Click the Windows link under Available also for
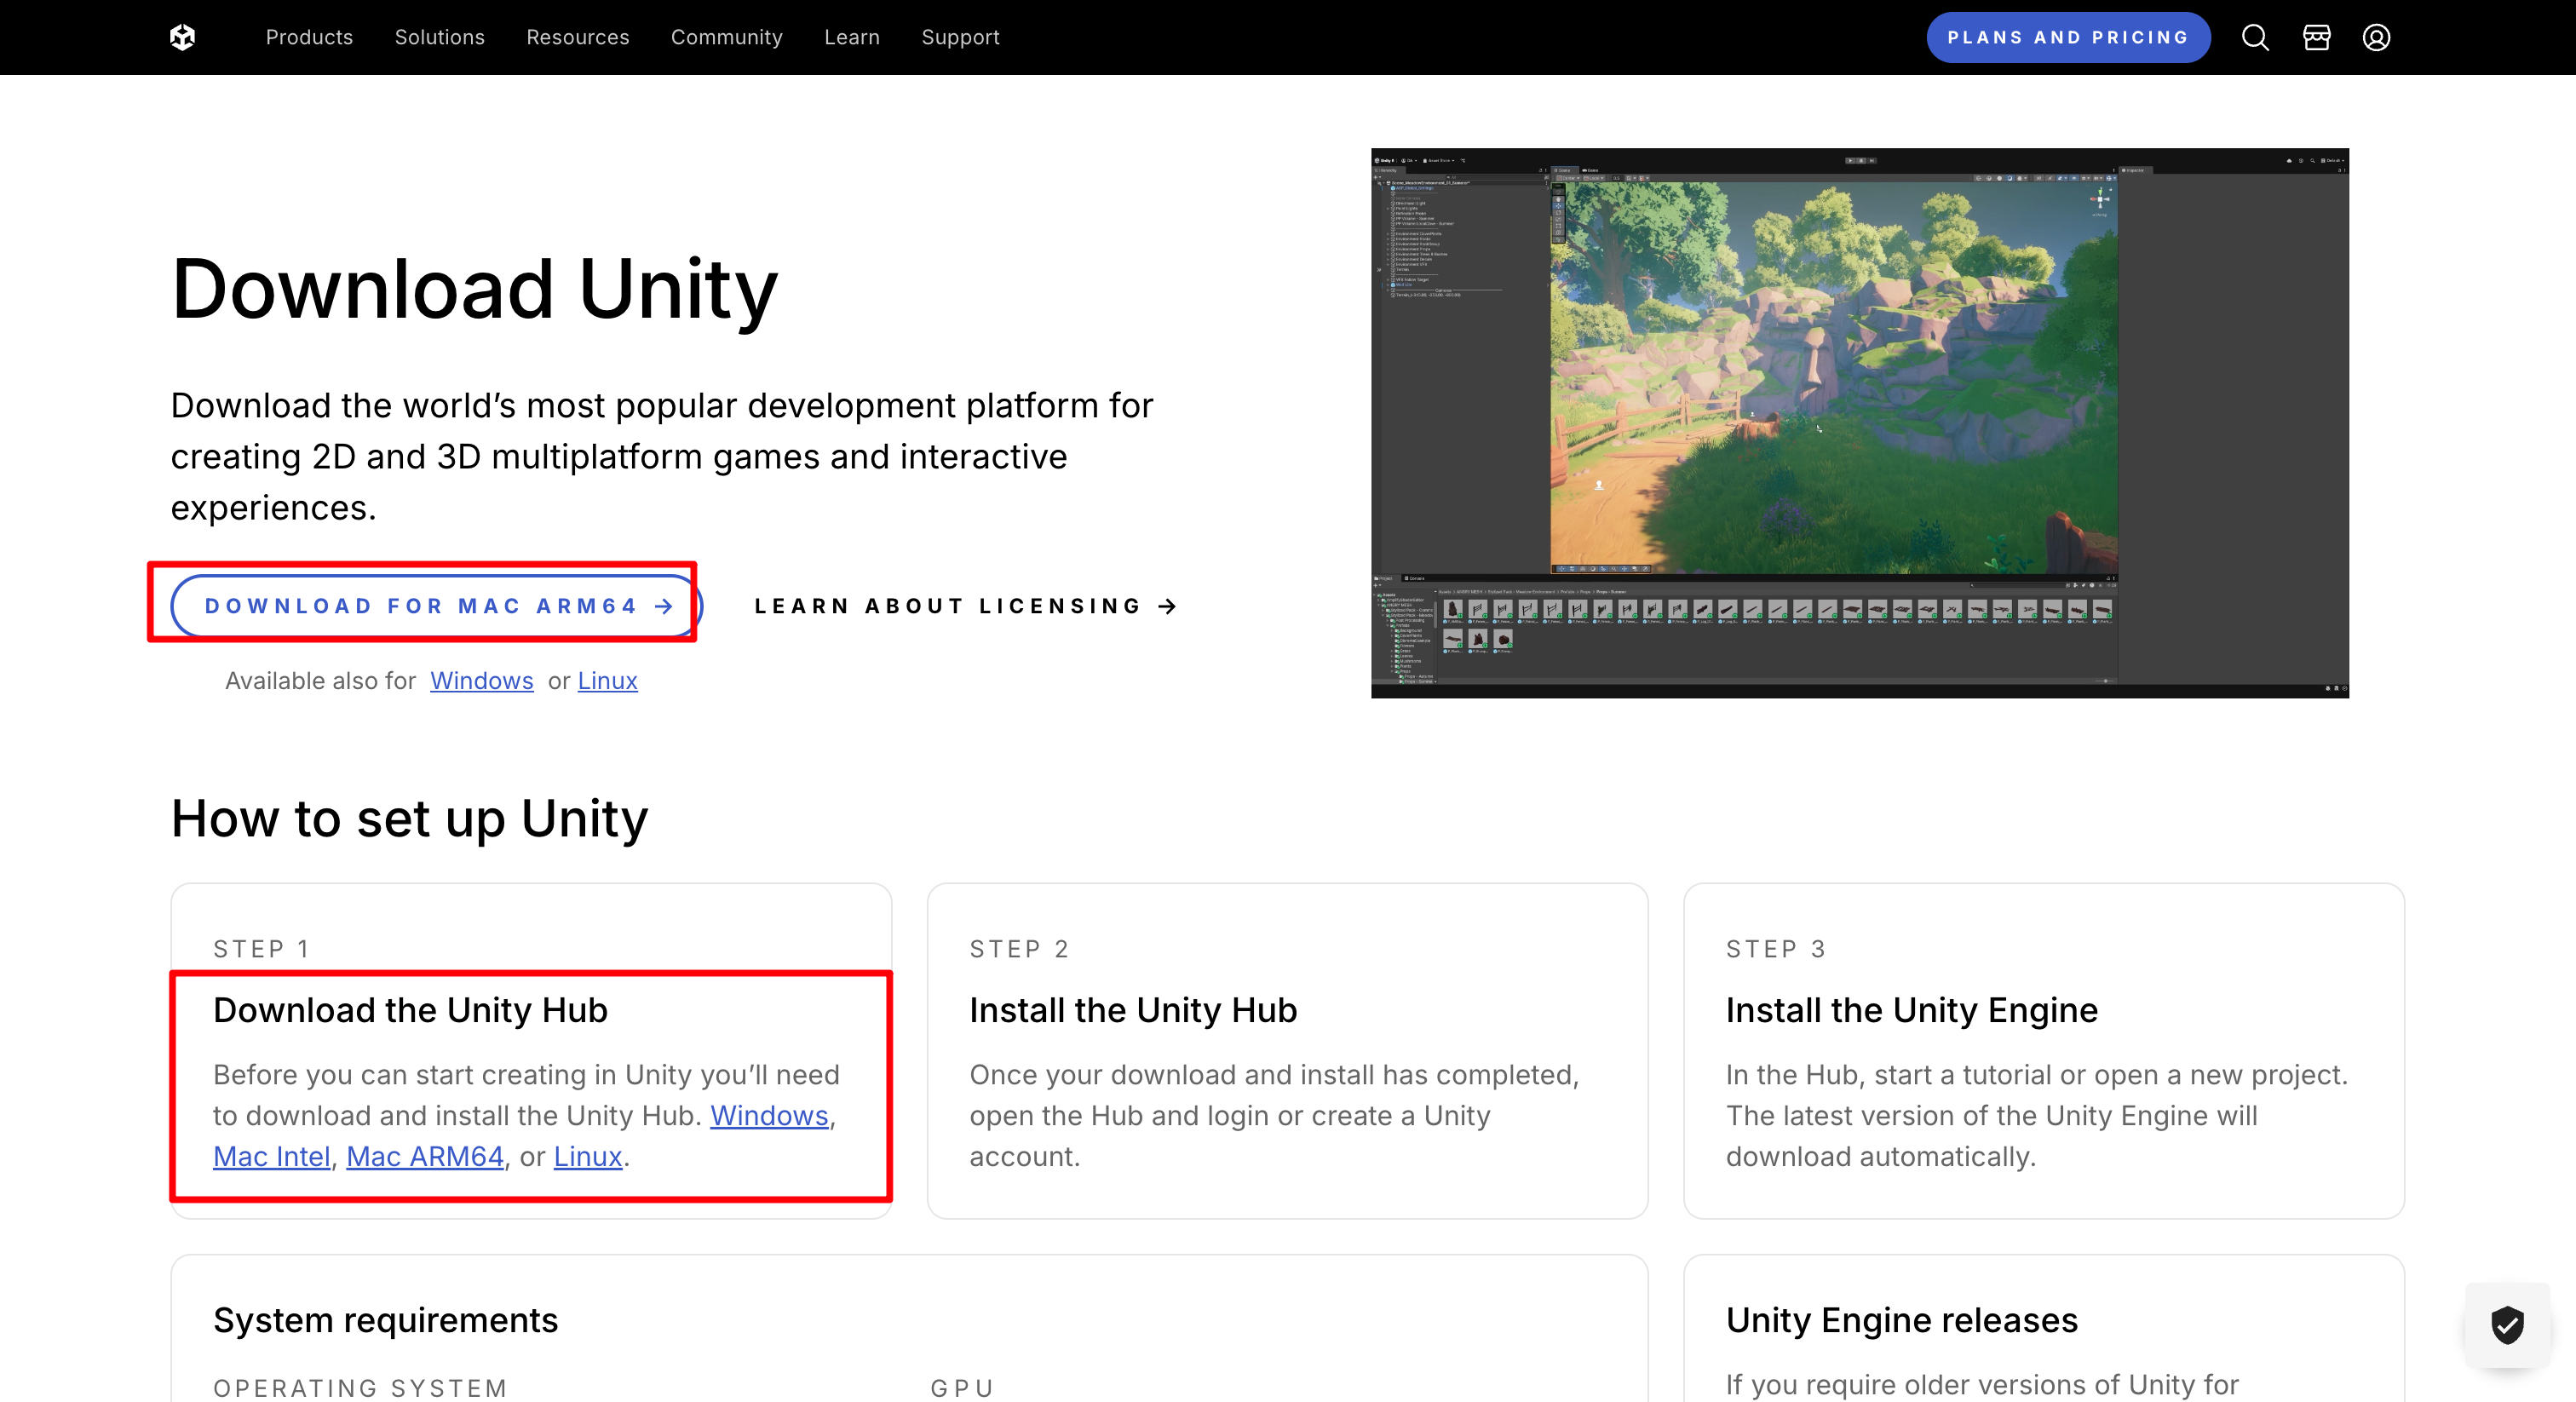Screen dimensions: 2576x1402 click(x=482, y=680)
